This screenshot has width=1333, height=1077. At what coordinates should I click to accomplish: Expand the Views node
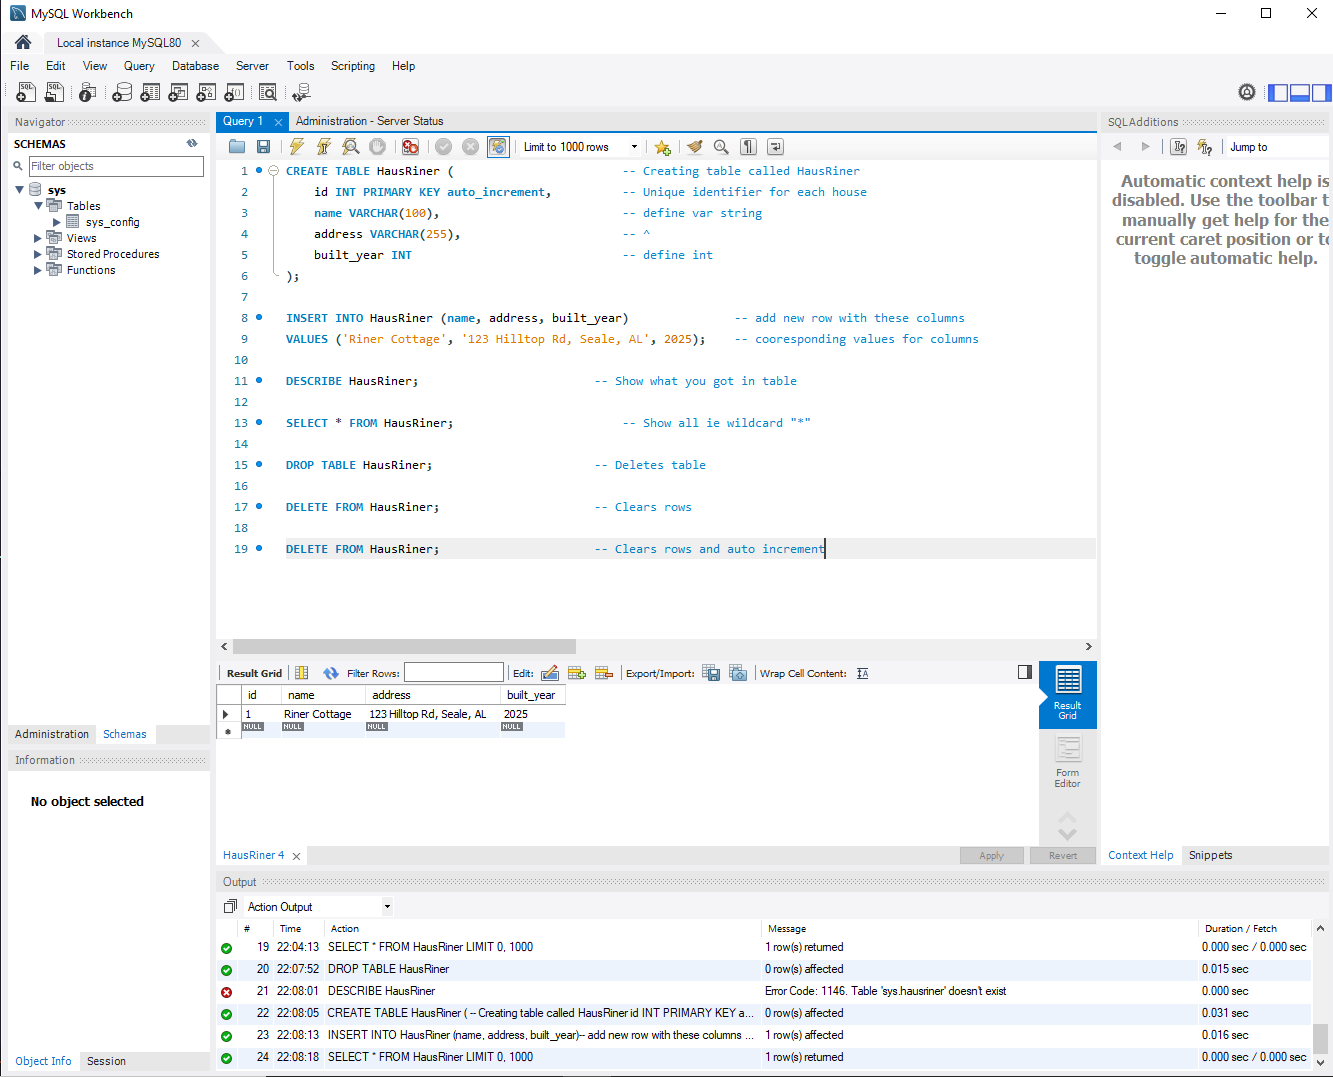tap(38, 238)
